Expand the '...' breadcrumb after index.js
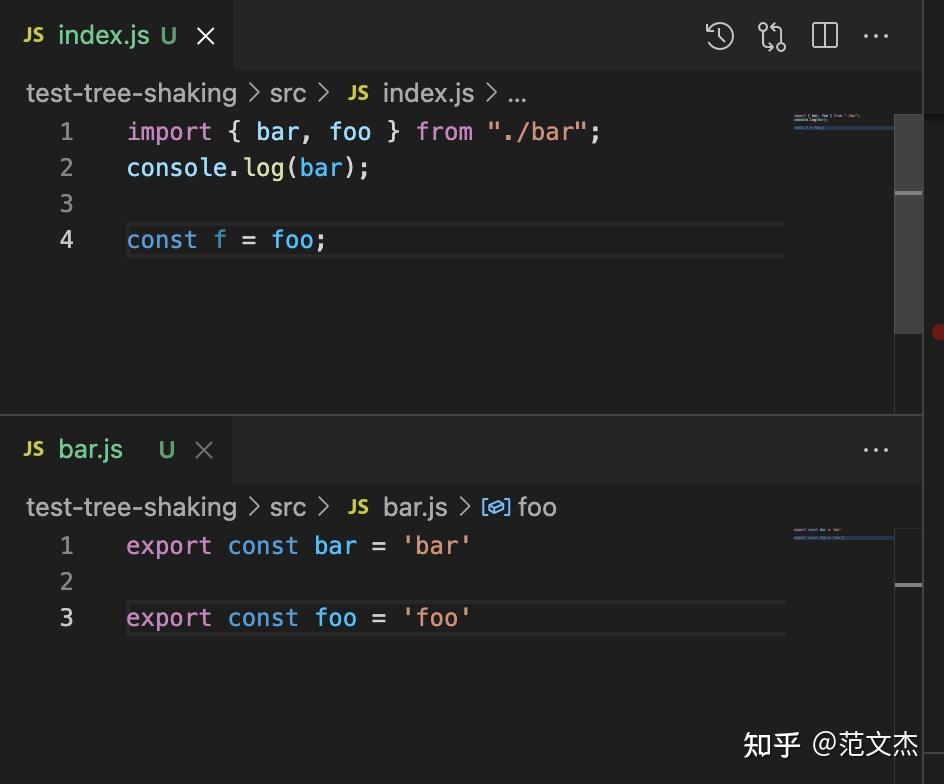 (517, 93)
